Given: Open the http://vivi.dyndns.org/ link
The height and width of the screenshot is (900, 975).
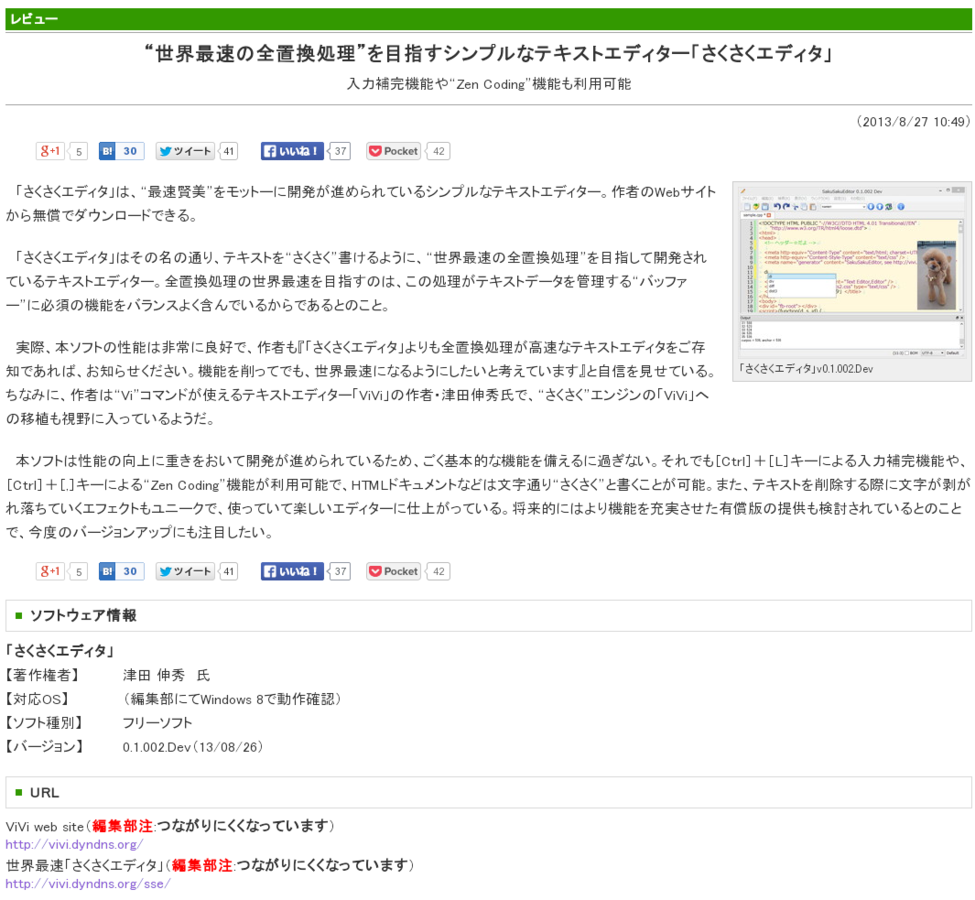Looking at the screenshot, I should tap(74, 845).
